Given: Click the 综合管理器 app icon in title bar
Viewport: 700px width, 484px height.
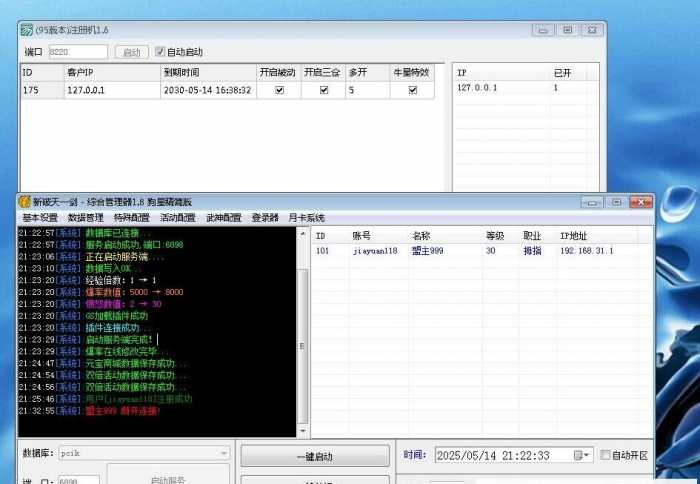Looking at the screenshot, I should pyautogui.click(x=24, y=202).
